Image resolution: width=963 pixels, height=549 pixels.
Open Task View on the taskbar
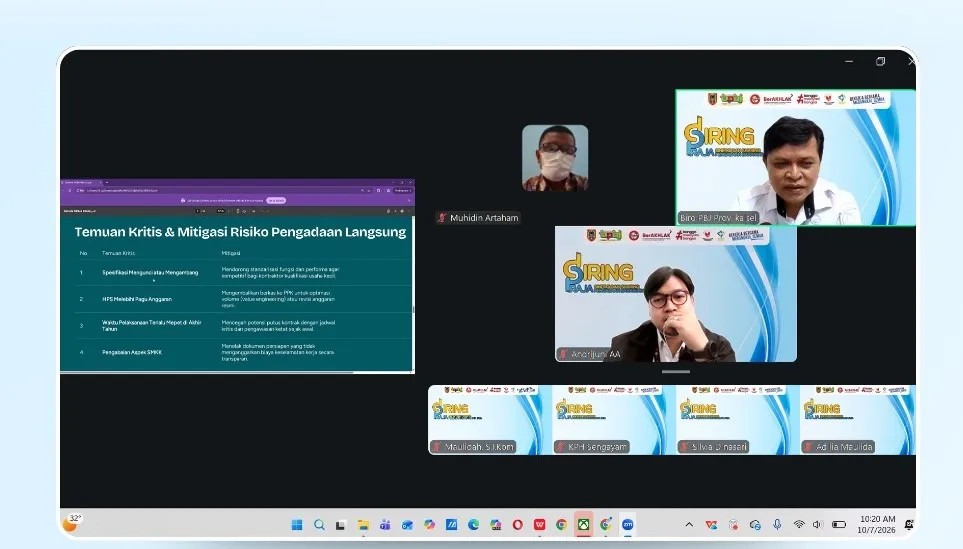tap(341, 524)
